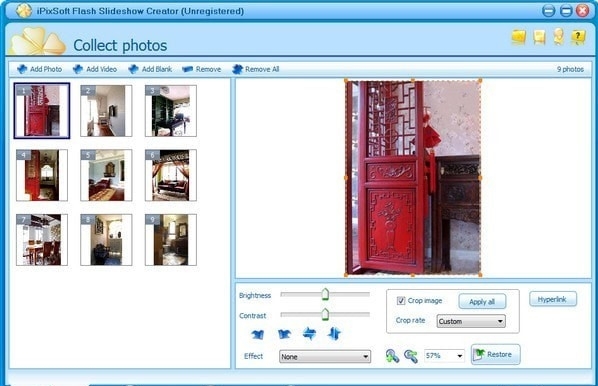Click the '9 photos' count text
The width and height of the screenshot is (598, 386).
coord(570,69)
